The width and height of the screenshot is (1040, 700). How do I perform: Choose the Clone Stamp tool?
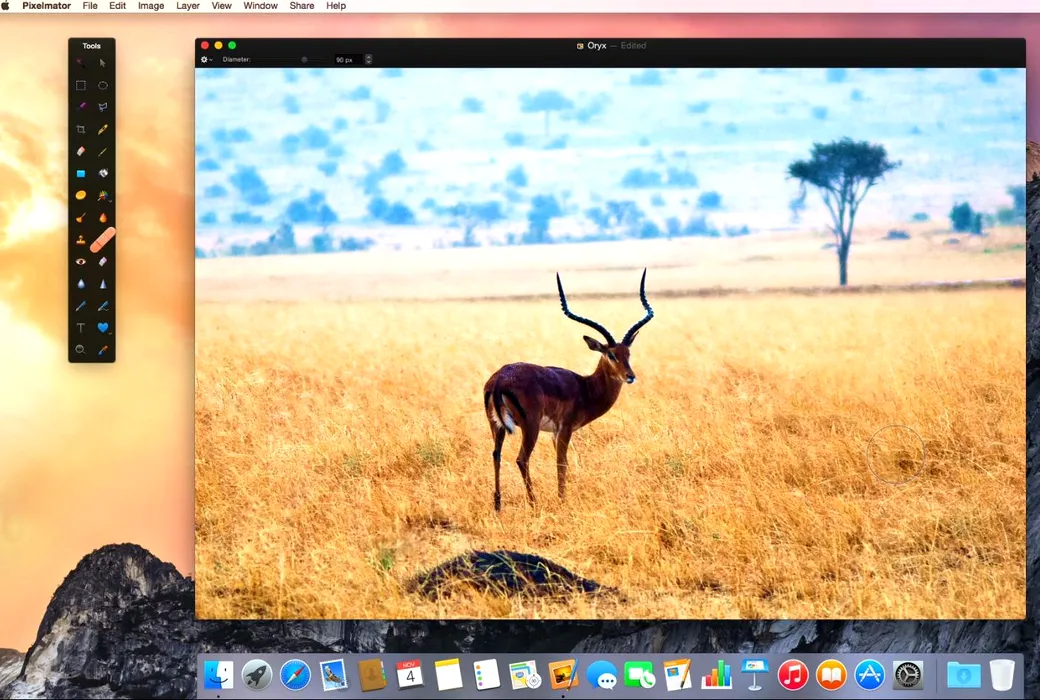pyautogui.click(x=81, y=240)
